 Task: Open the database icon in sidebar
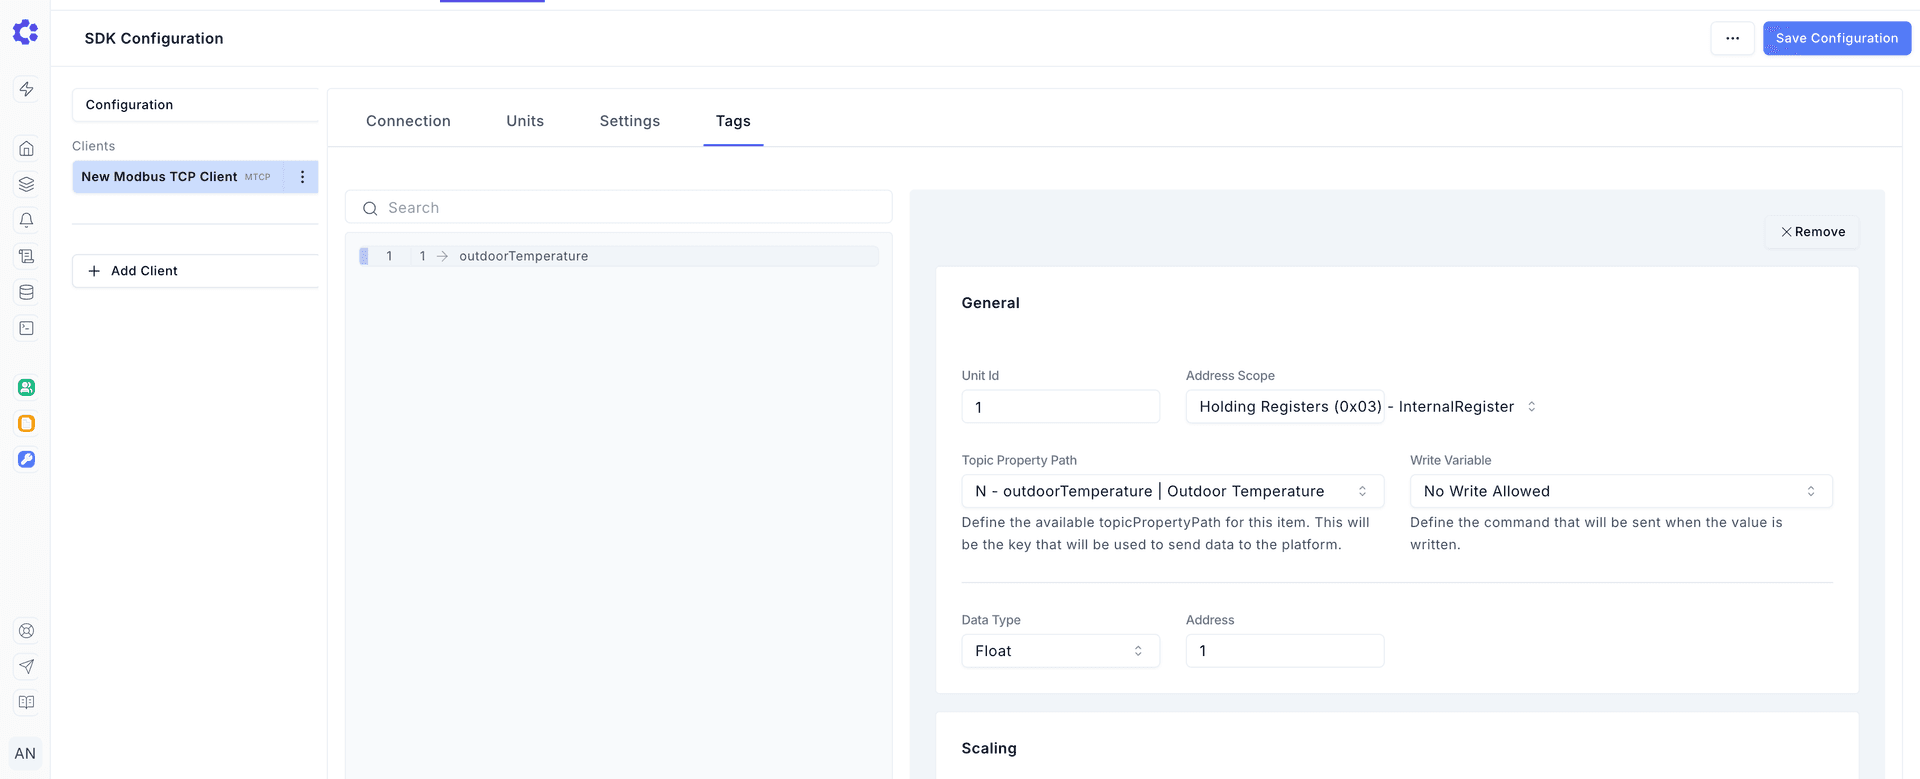pos(27,292)
